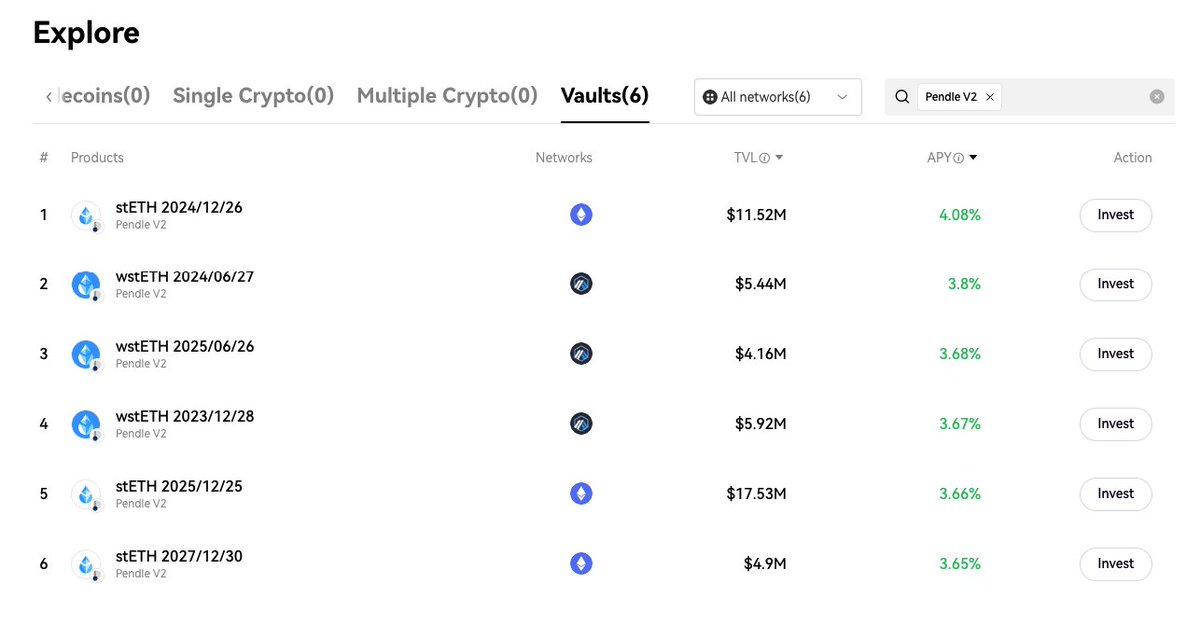Click the wstETH 2024/06/27 token icon
Screen dimensions: 1200x625
point(86,285)
